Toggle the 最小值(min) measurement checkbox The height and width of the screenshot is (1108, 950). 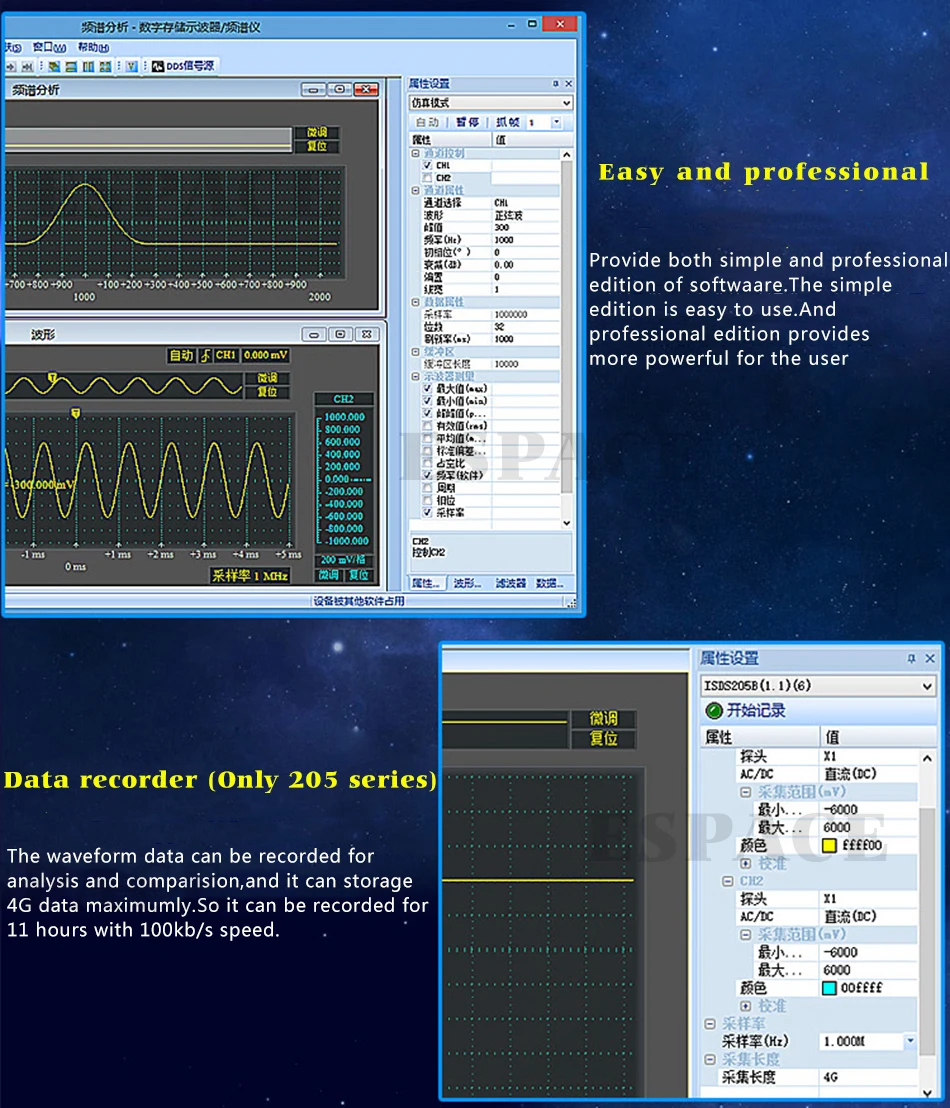click(427, 401)
